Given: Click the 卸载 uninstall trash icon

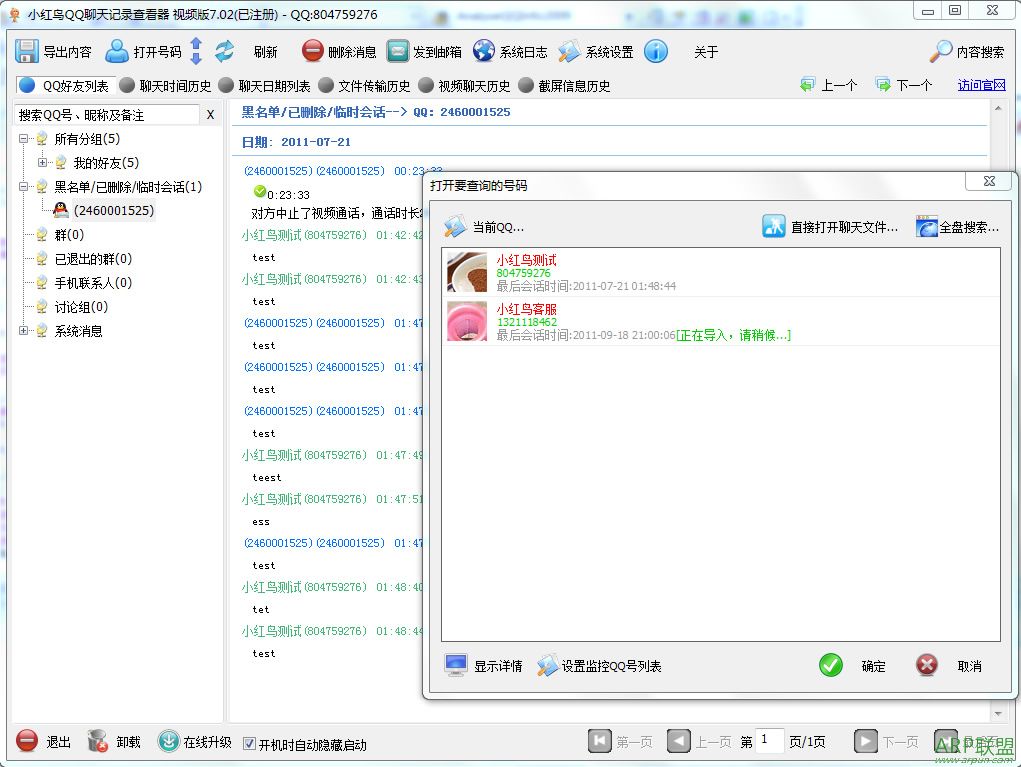Looking at the screenshot, I should click(x=97, y=741).
